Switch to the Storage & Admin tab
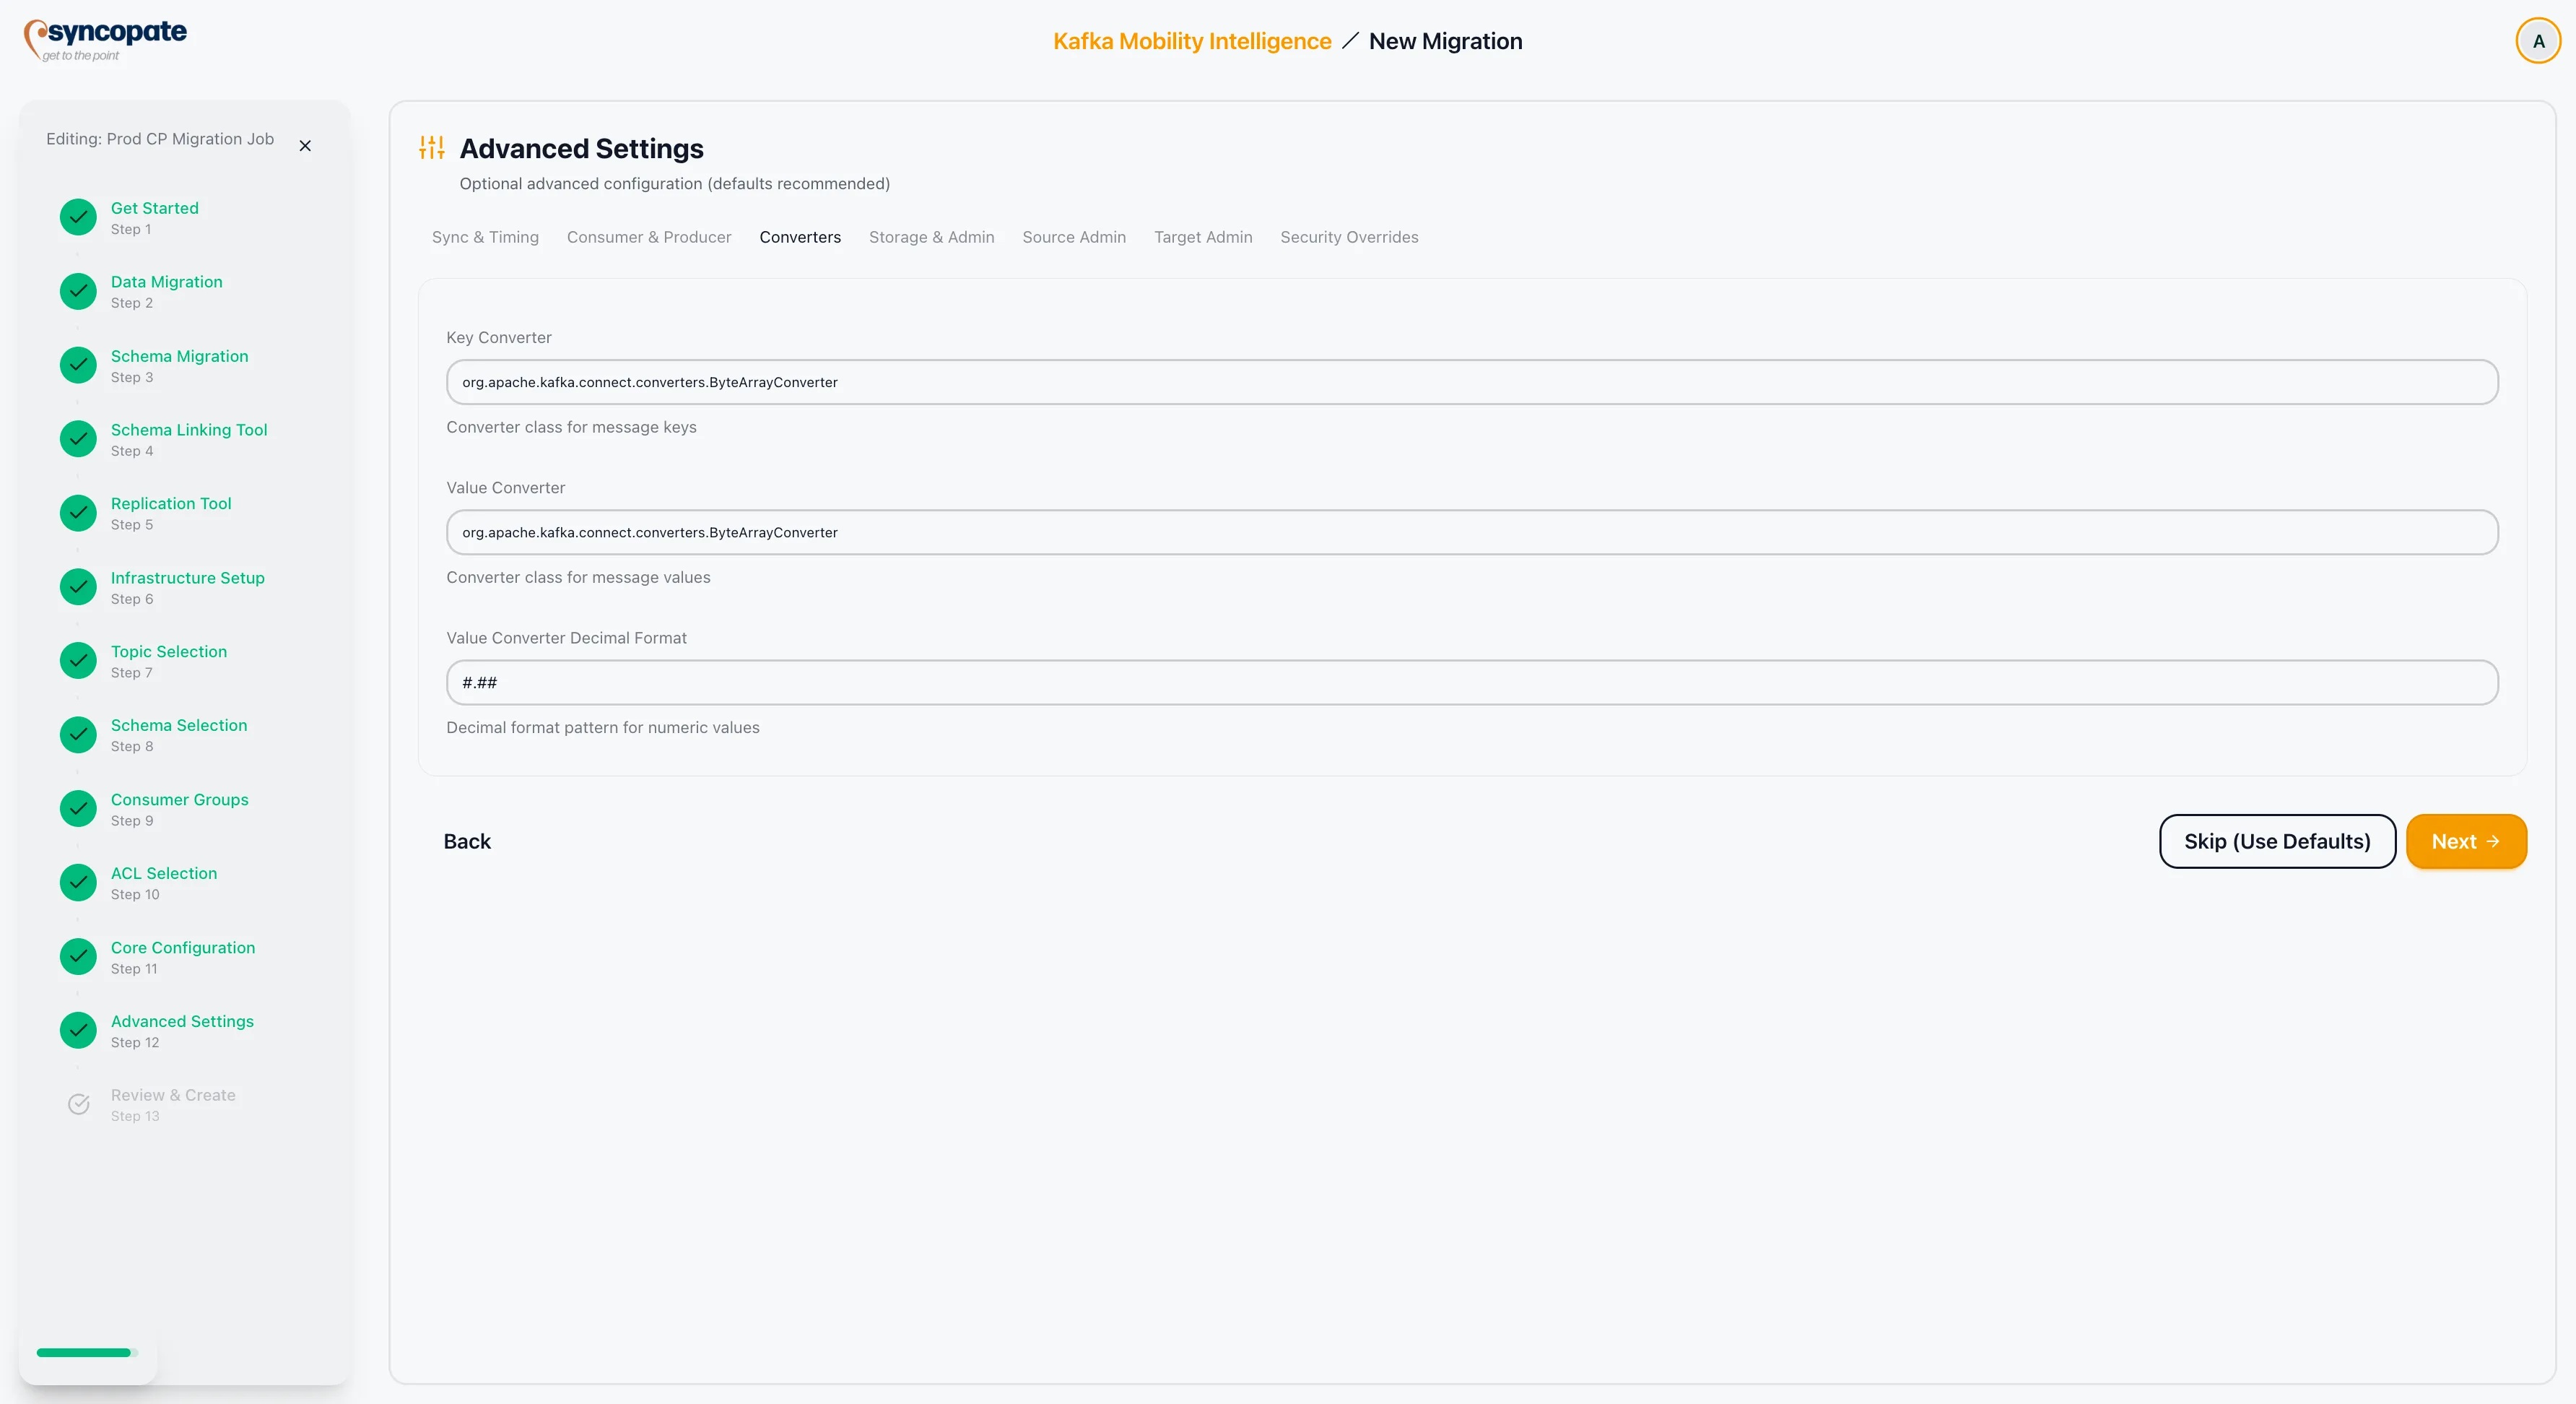Image resolution: width=2576 pixels, height=1404 pixels. (931, 237)
